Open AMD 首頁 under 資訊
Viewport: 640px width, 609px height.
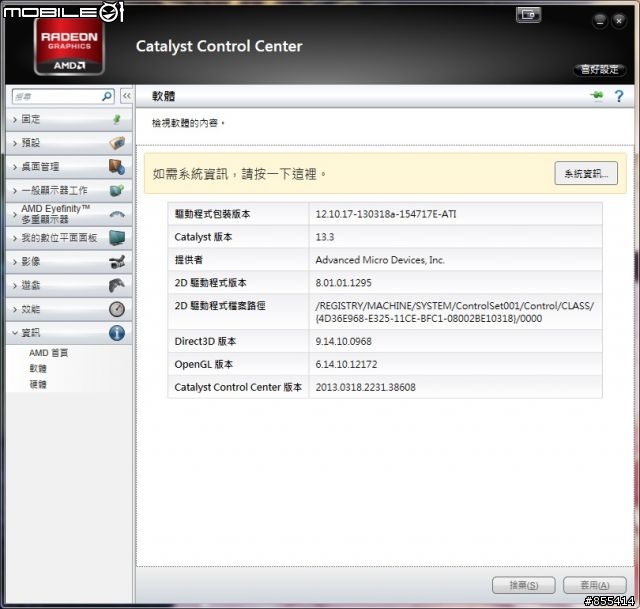pyautogui.click(x=49, y=353)
